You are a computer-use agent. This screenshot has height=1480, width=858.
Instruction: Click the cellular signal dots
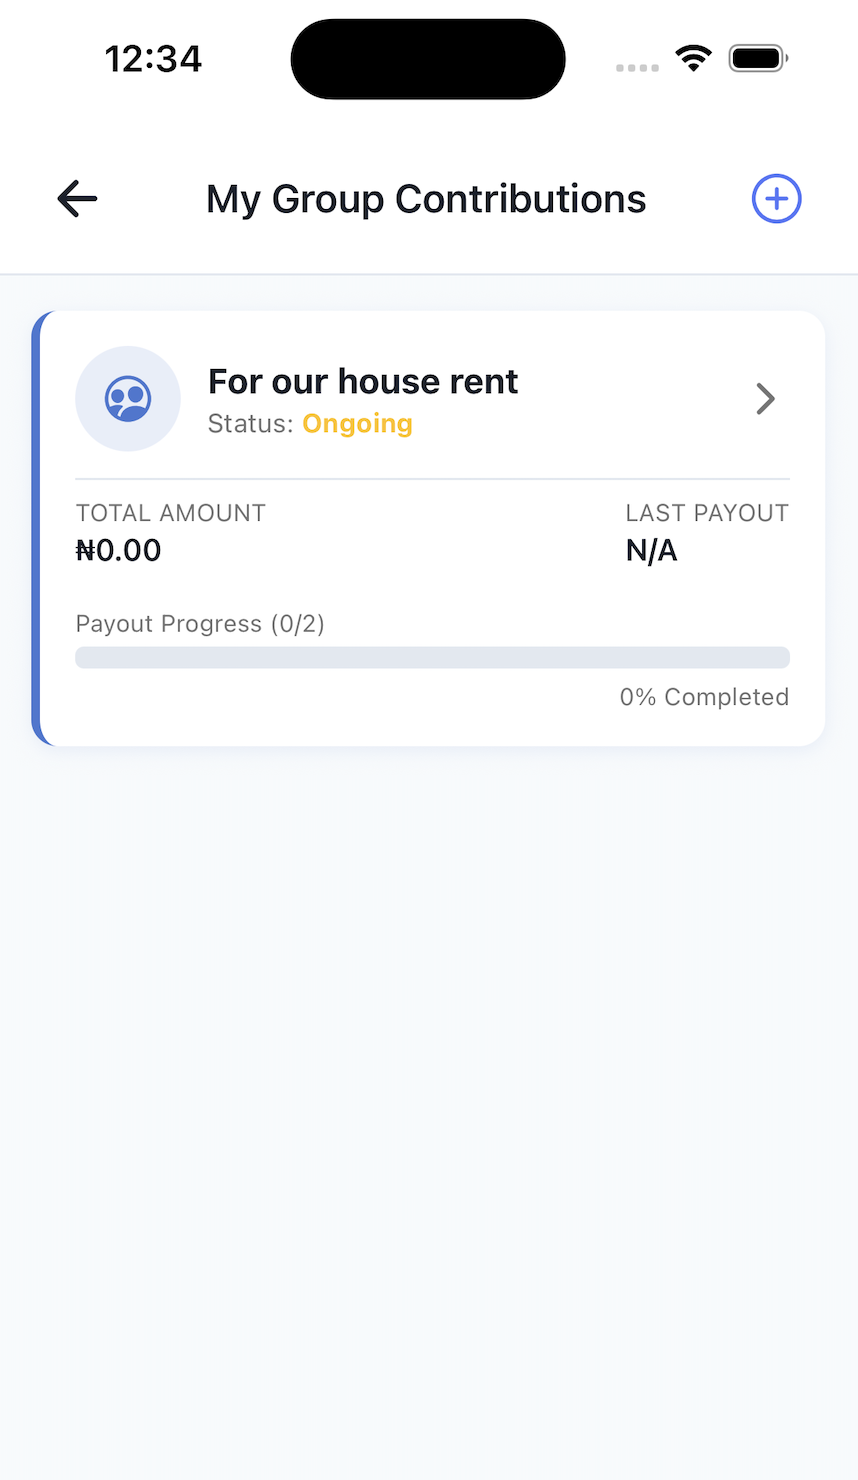coord(637,67)
